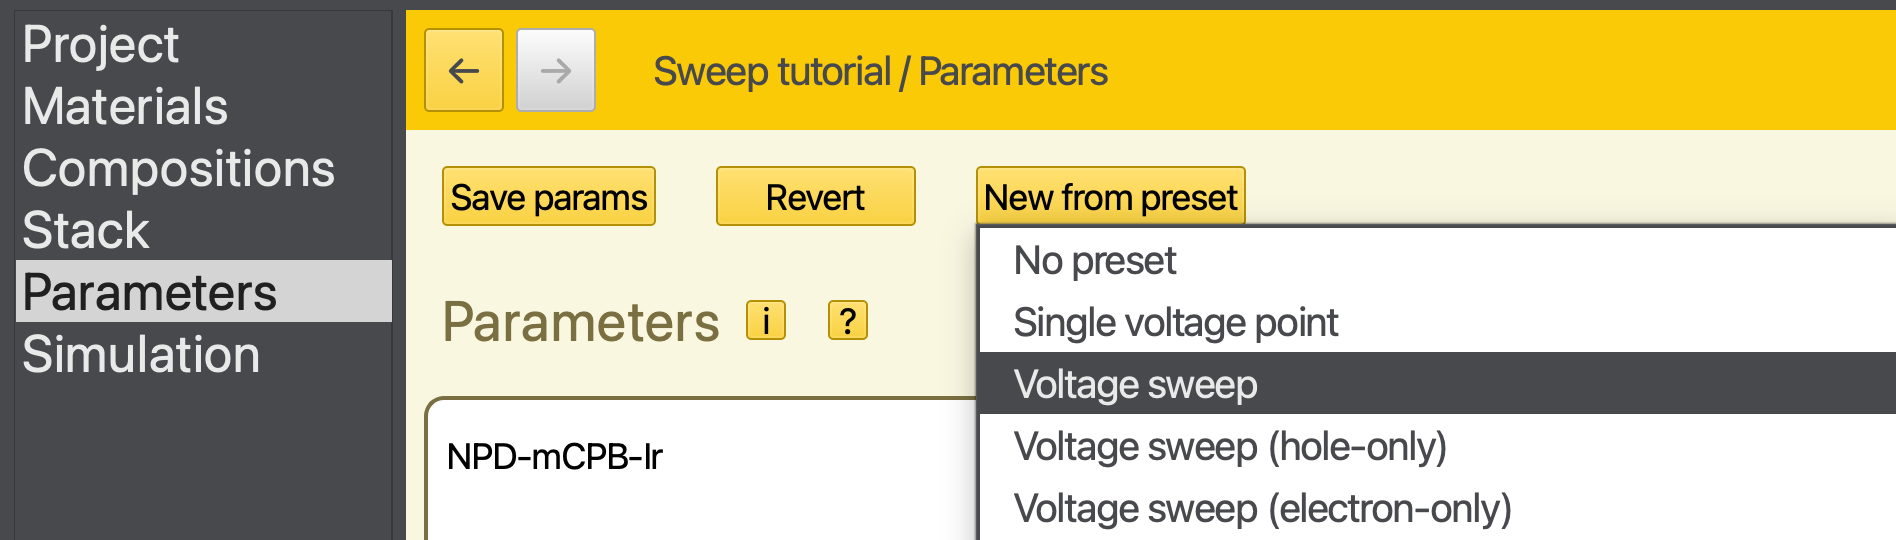The image size is (1896, 540).
Task: Navigate to the Simulation section
Action: (141, 355)
